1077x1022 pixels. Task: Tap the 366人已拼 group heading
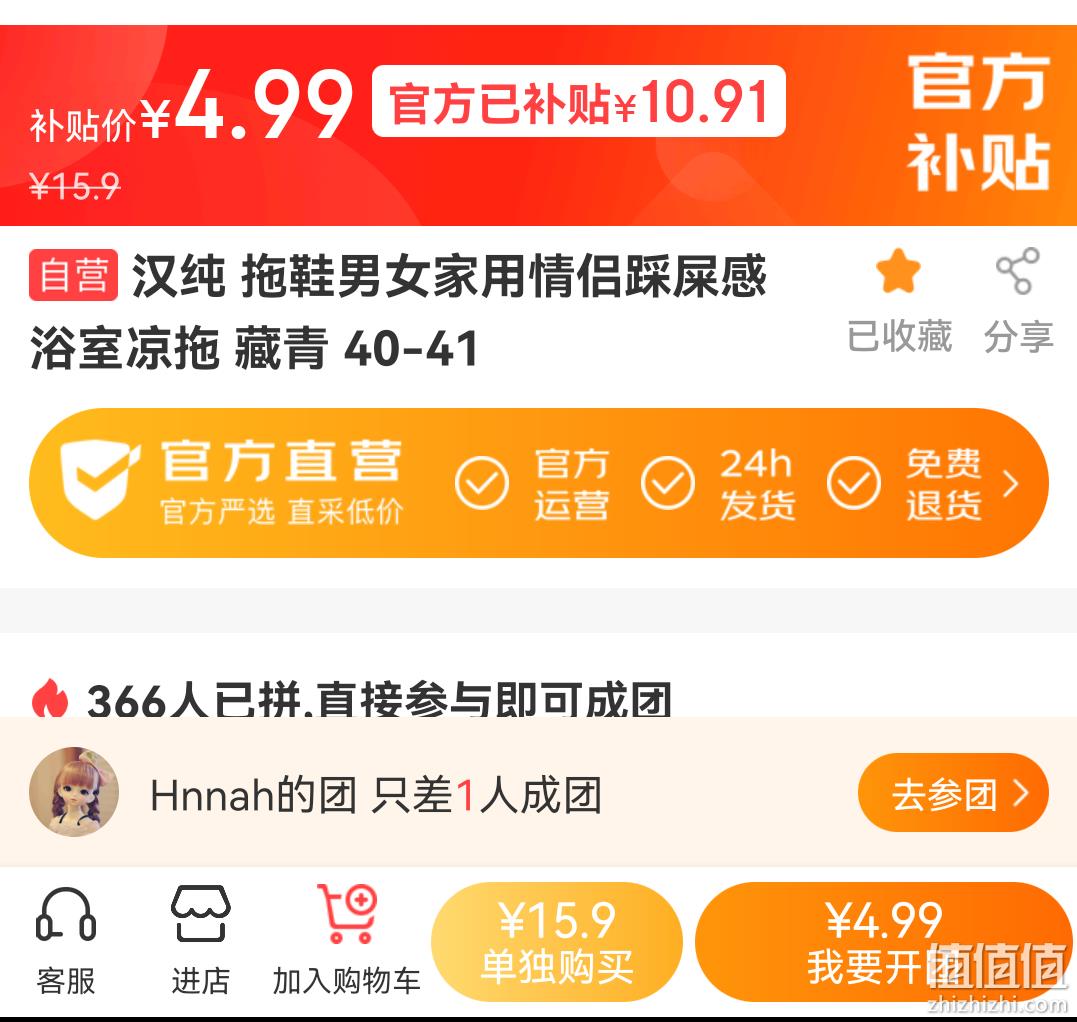click(378, 699)
